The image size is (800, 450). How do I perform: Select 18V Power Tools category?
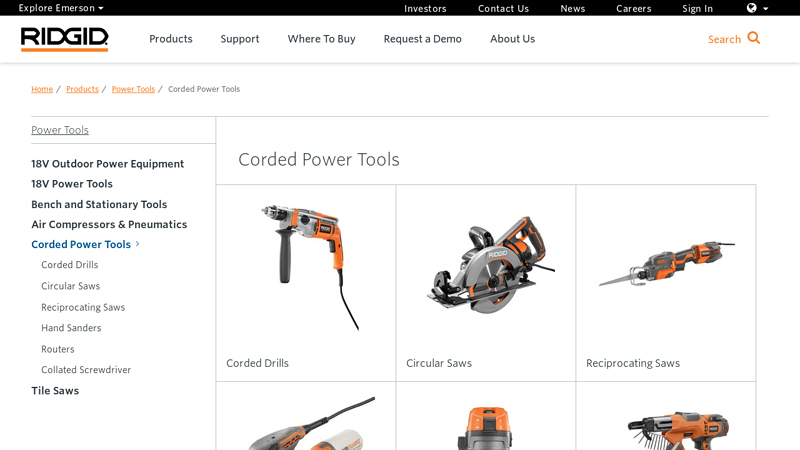point(72,184)
